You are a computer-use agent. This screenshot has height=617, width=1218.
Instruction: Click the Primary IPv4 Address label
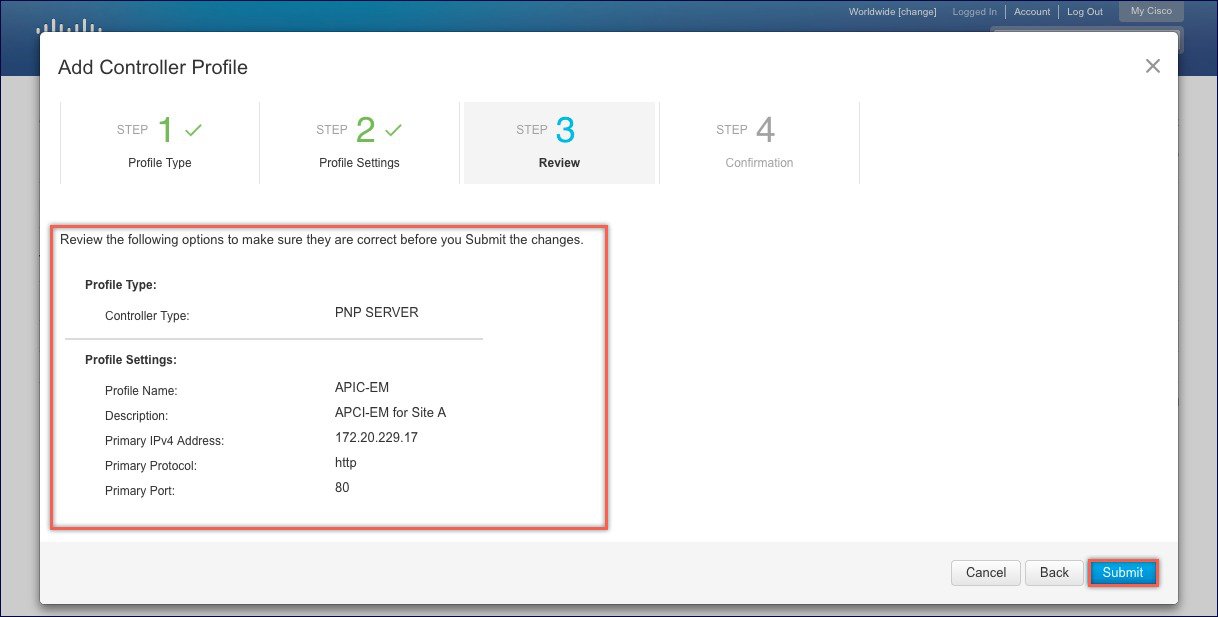tap(164, 441)
